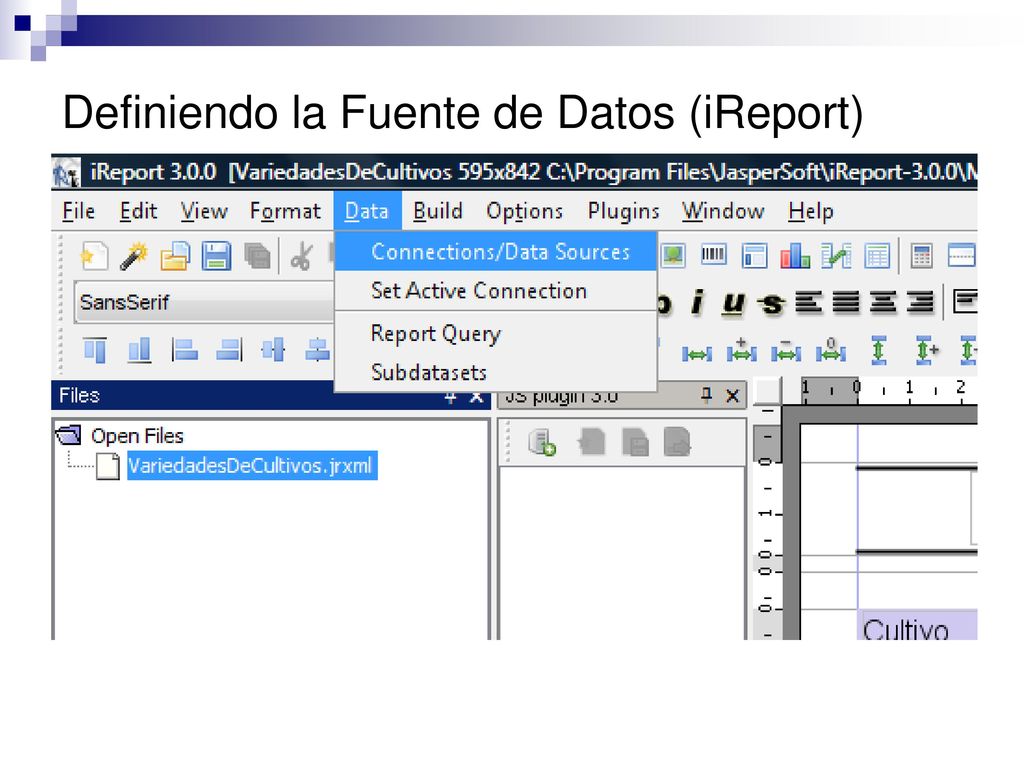Close the JS plugin panel
Image resolution: width=1024 pixels, height=768 pixels.
click(x=733, y=395)
